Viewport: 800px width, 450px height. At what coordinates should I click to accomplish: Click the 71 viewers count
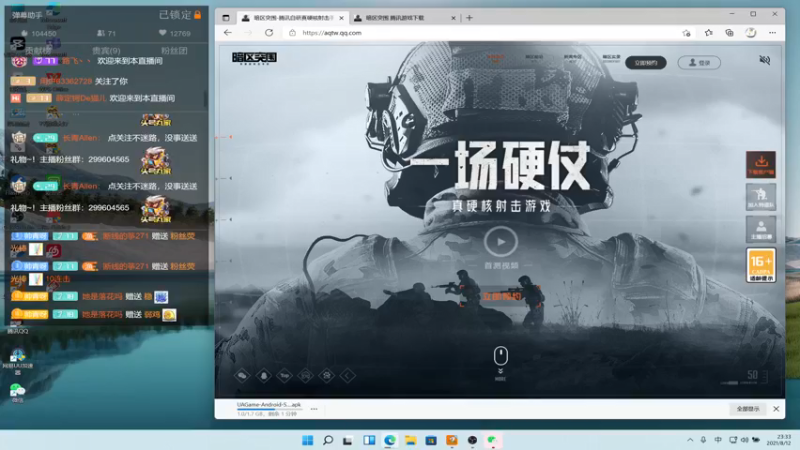(106, 33)
